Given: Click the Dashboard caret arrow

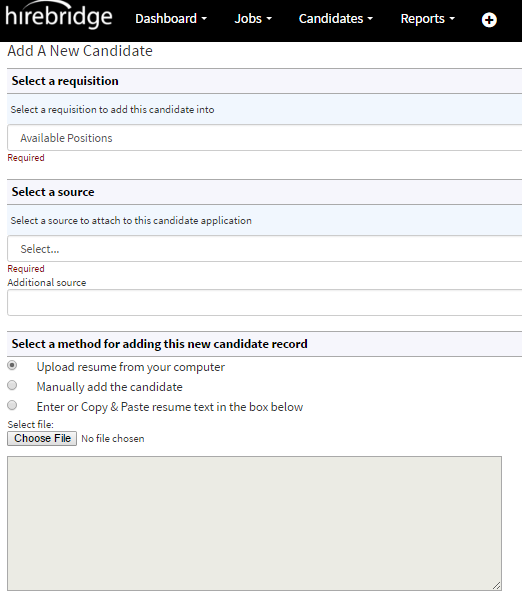Looking at the screenshot, I should click(x=204, y=19).
